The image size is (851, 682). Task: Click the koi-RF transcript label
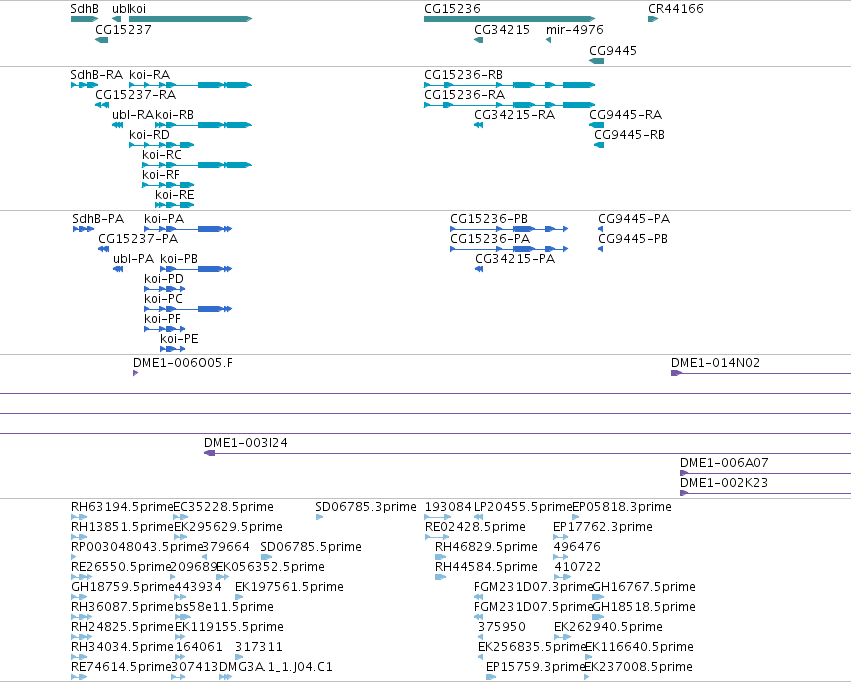tap(161, 175)
